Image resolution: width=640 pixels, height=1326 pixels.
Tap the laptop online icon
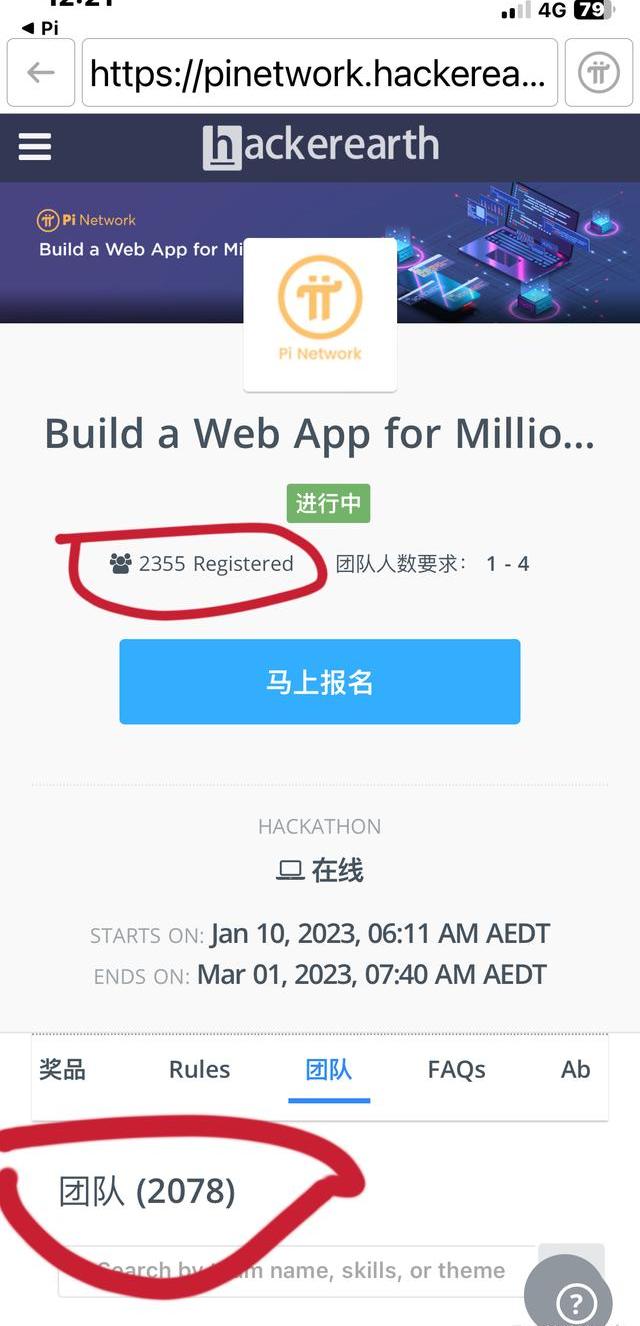pyautogui.click(x=290, y=871)
